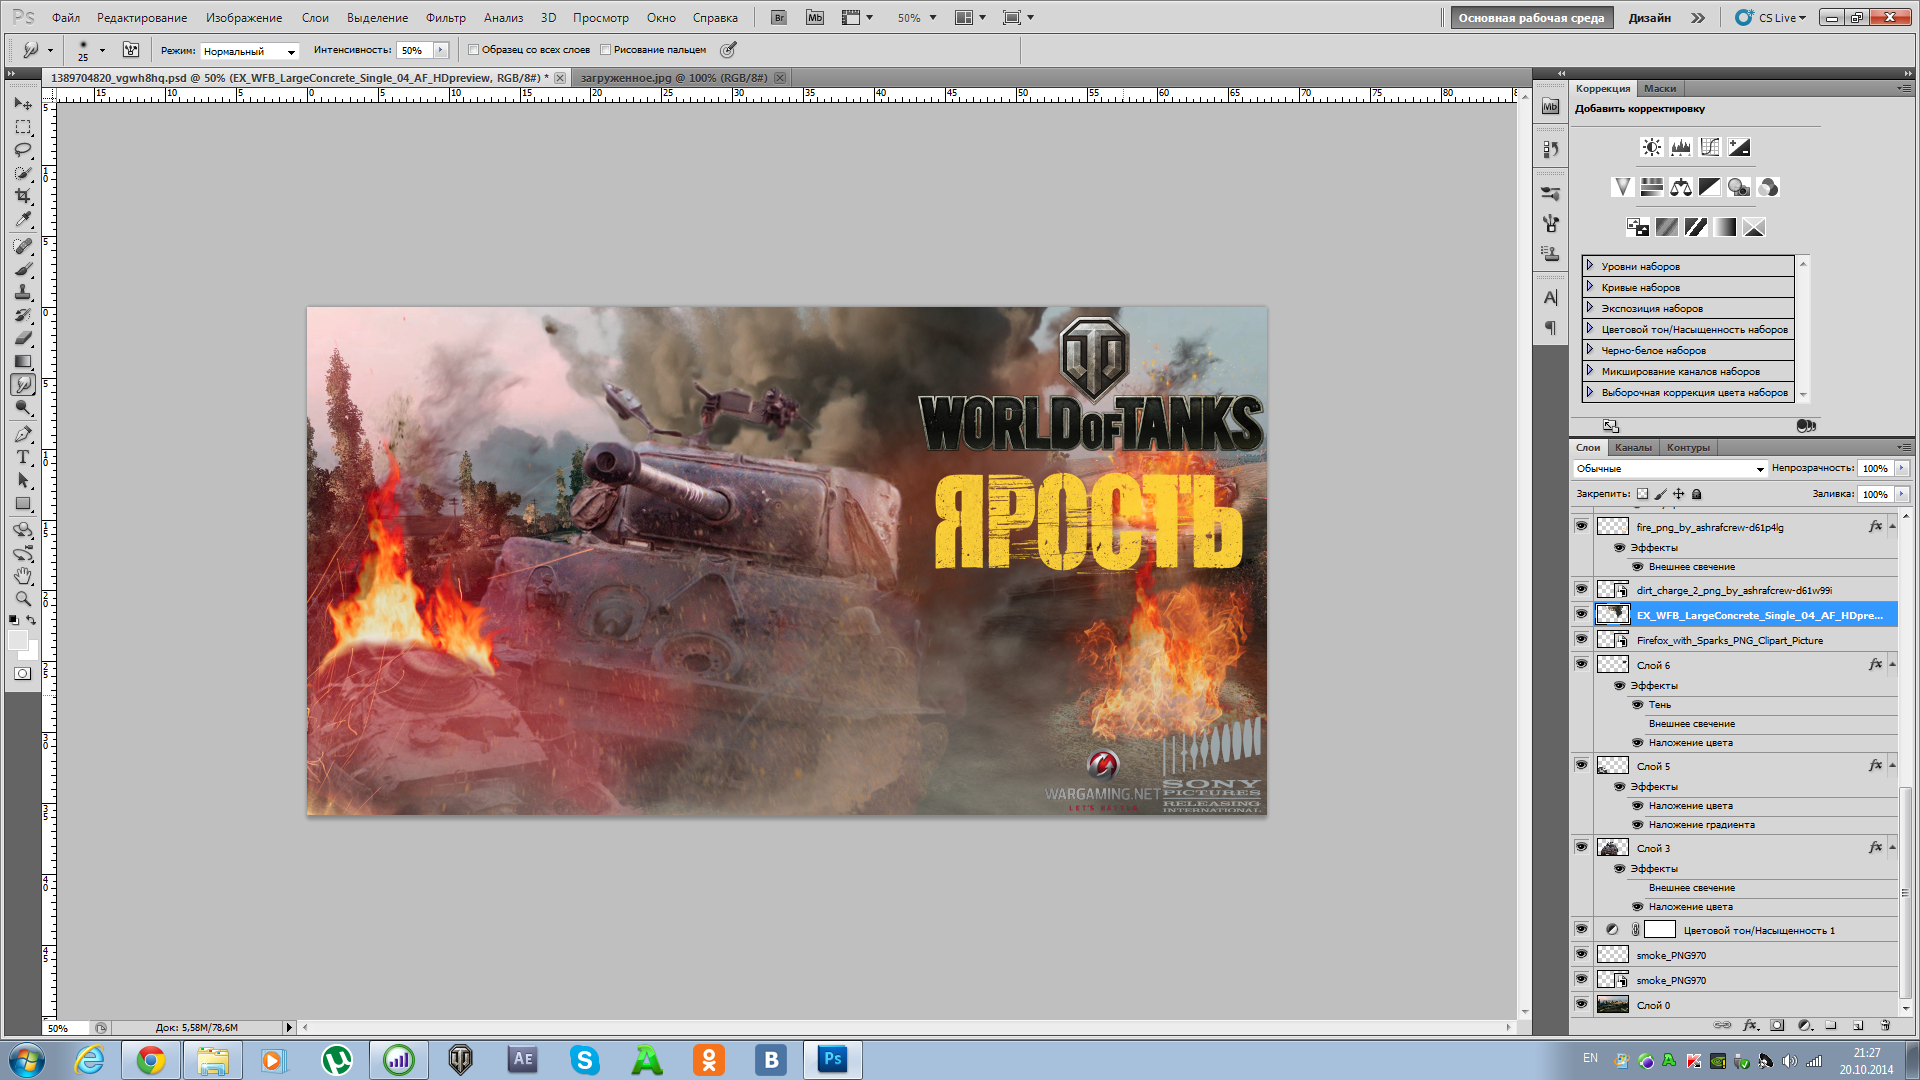Switch to the Маски tab
Viewport: 1920px width, 1080px height.
[x=1660, y=88]
